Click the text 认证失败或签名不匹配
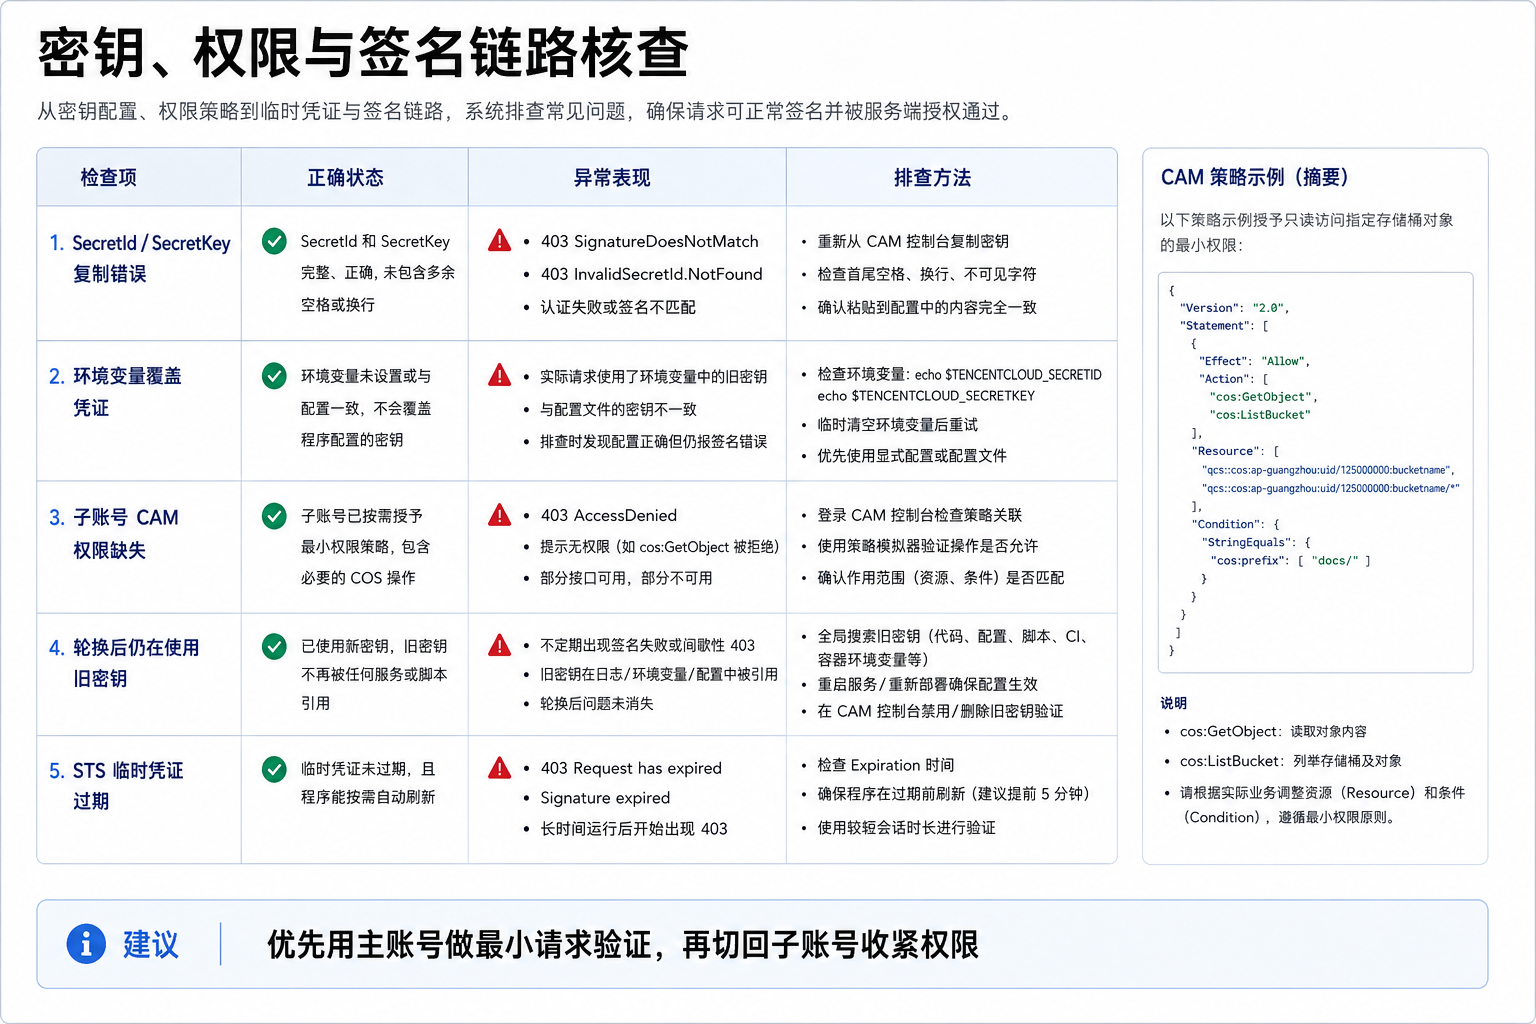 pyautogui.click(x=618, y=307)
